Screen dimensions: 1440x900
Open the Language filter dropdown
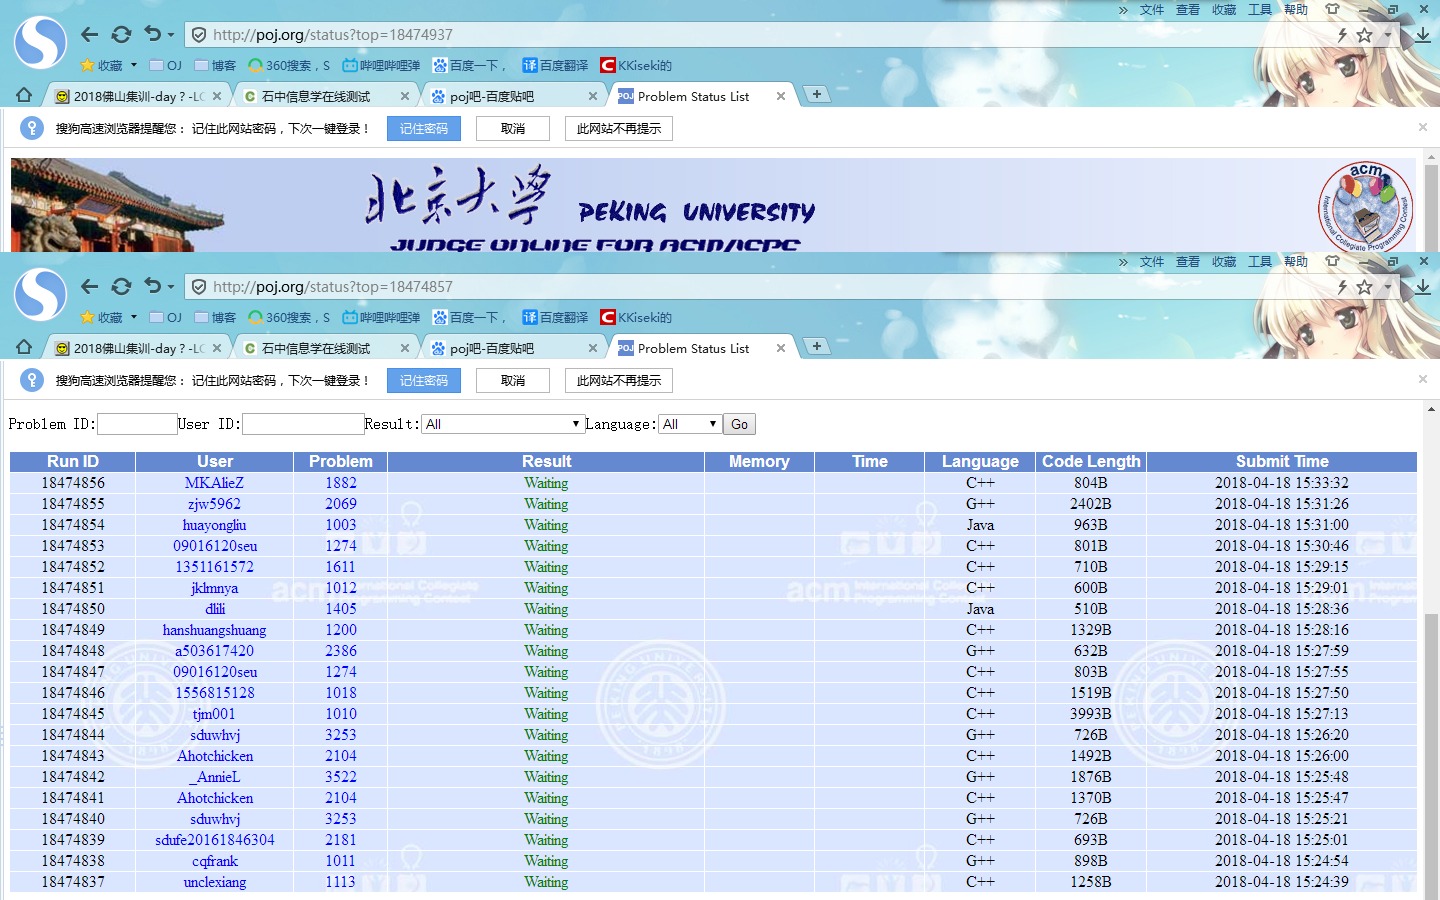(690, 424)
